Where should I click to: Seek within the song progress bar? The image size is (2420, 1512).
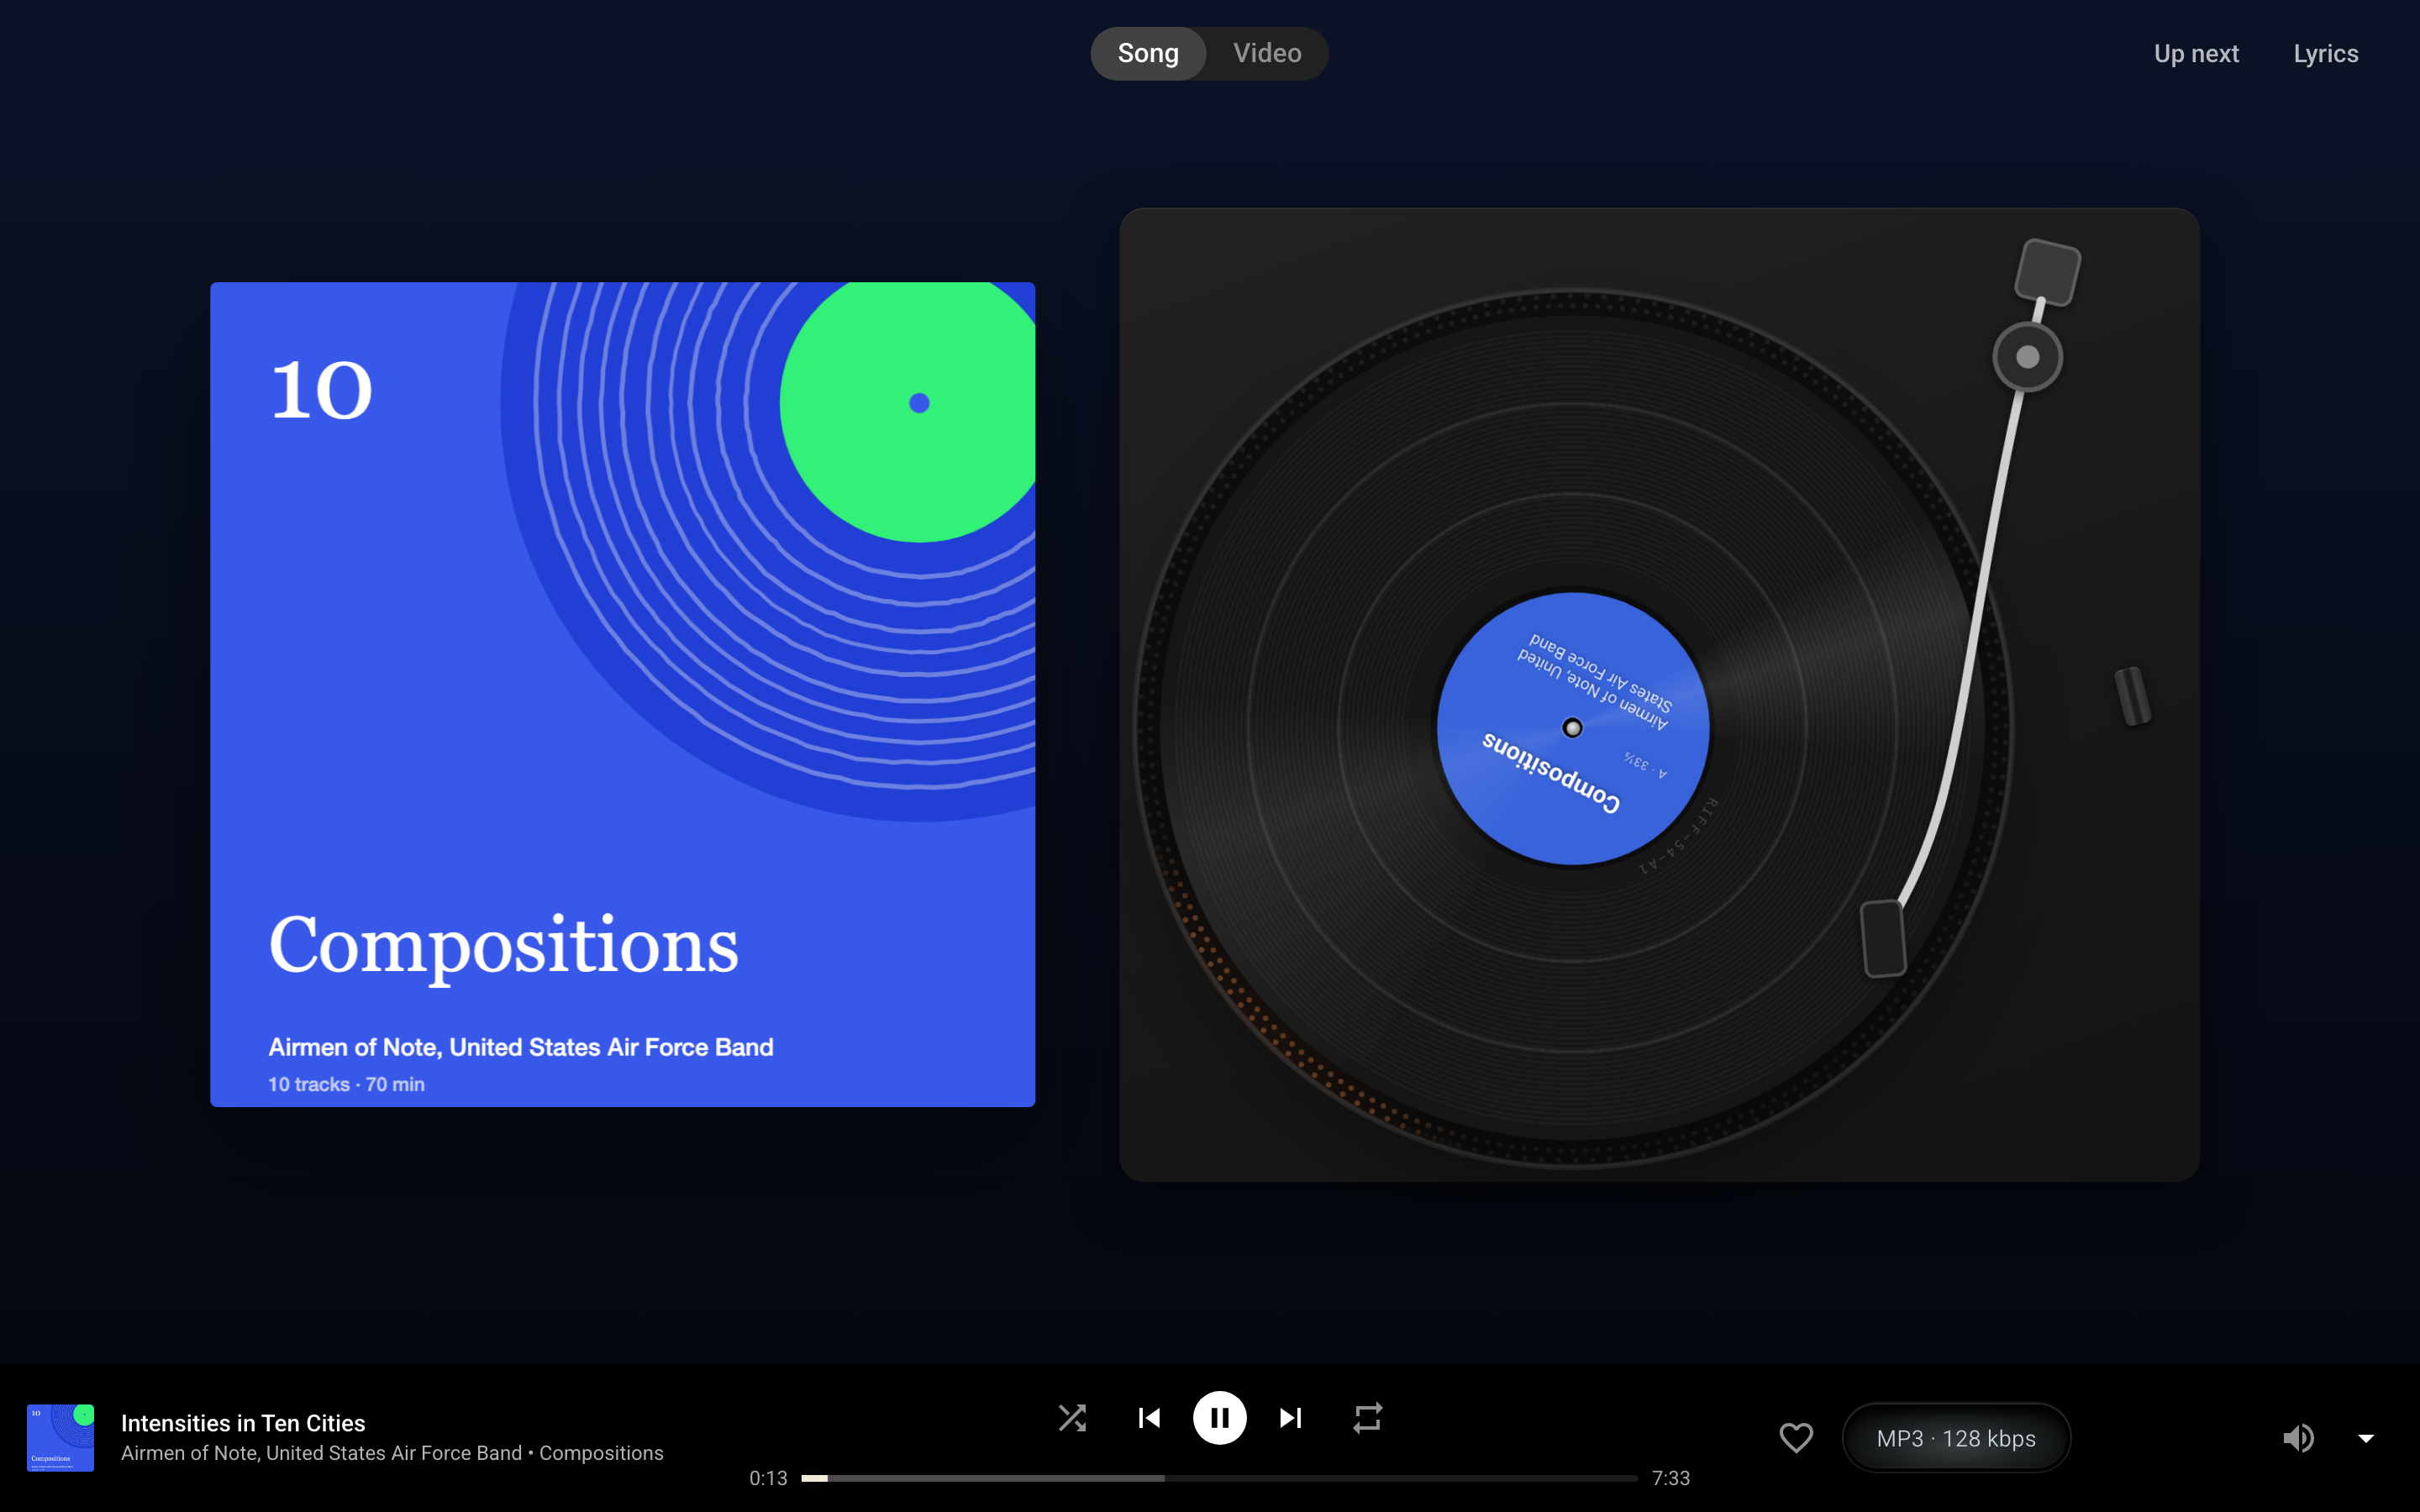[1219, 1478]
